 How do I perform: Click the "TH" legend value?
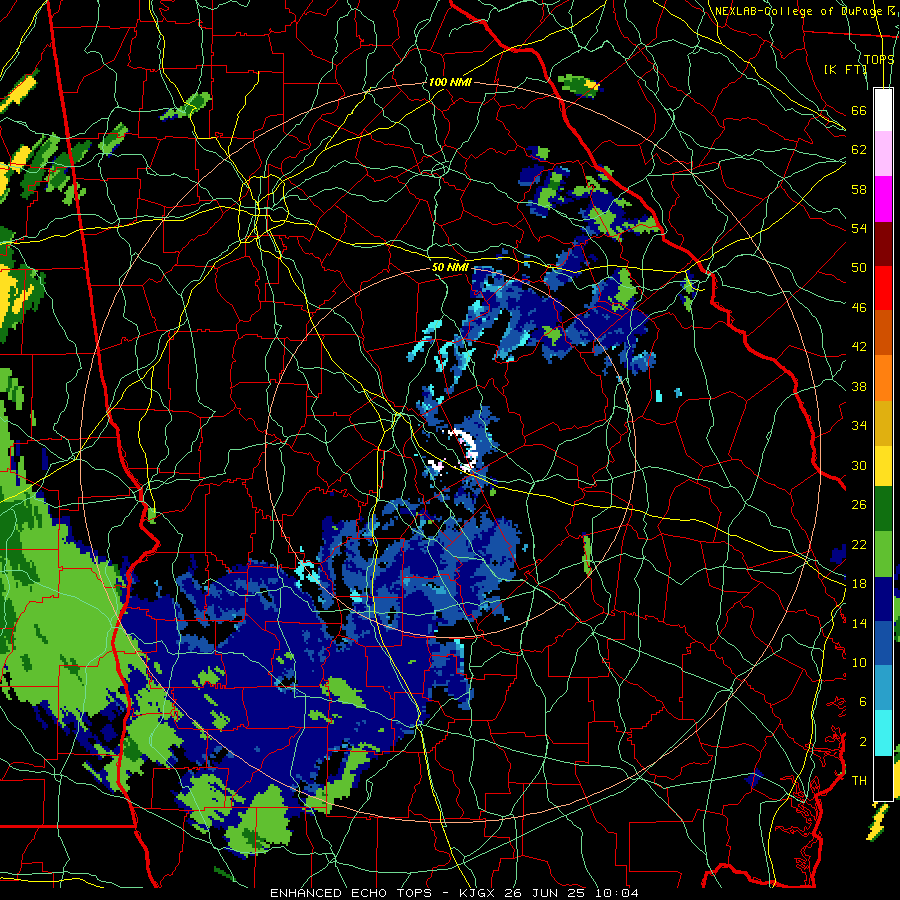(859, 781)
